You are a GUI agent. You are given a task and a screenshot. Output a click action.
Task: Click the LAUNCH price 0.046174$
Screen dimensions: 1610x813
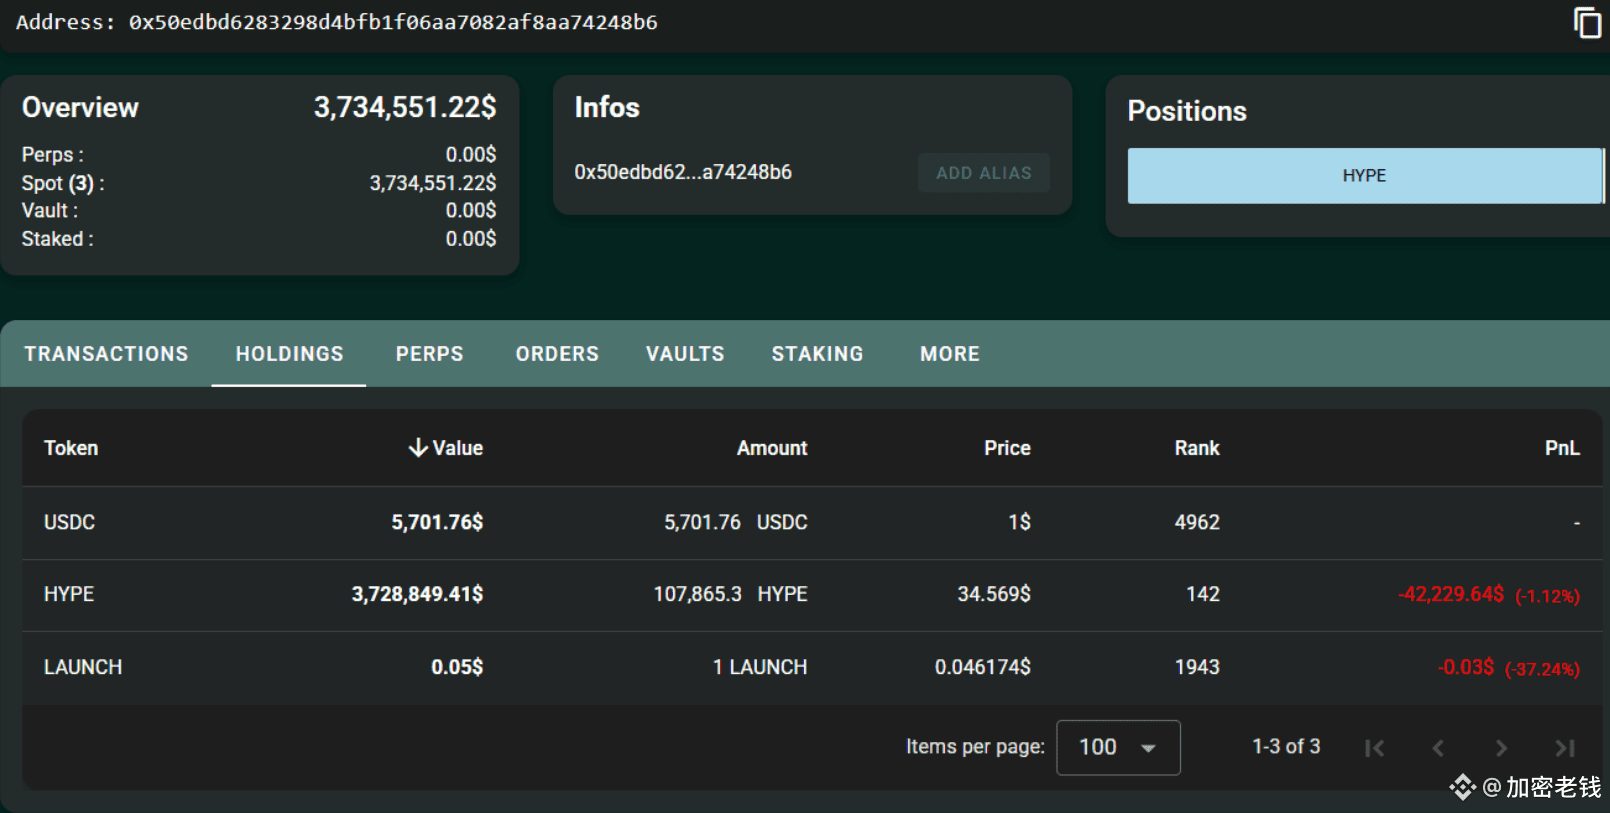pyautogui.click(x=983, y=667)
